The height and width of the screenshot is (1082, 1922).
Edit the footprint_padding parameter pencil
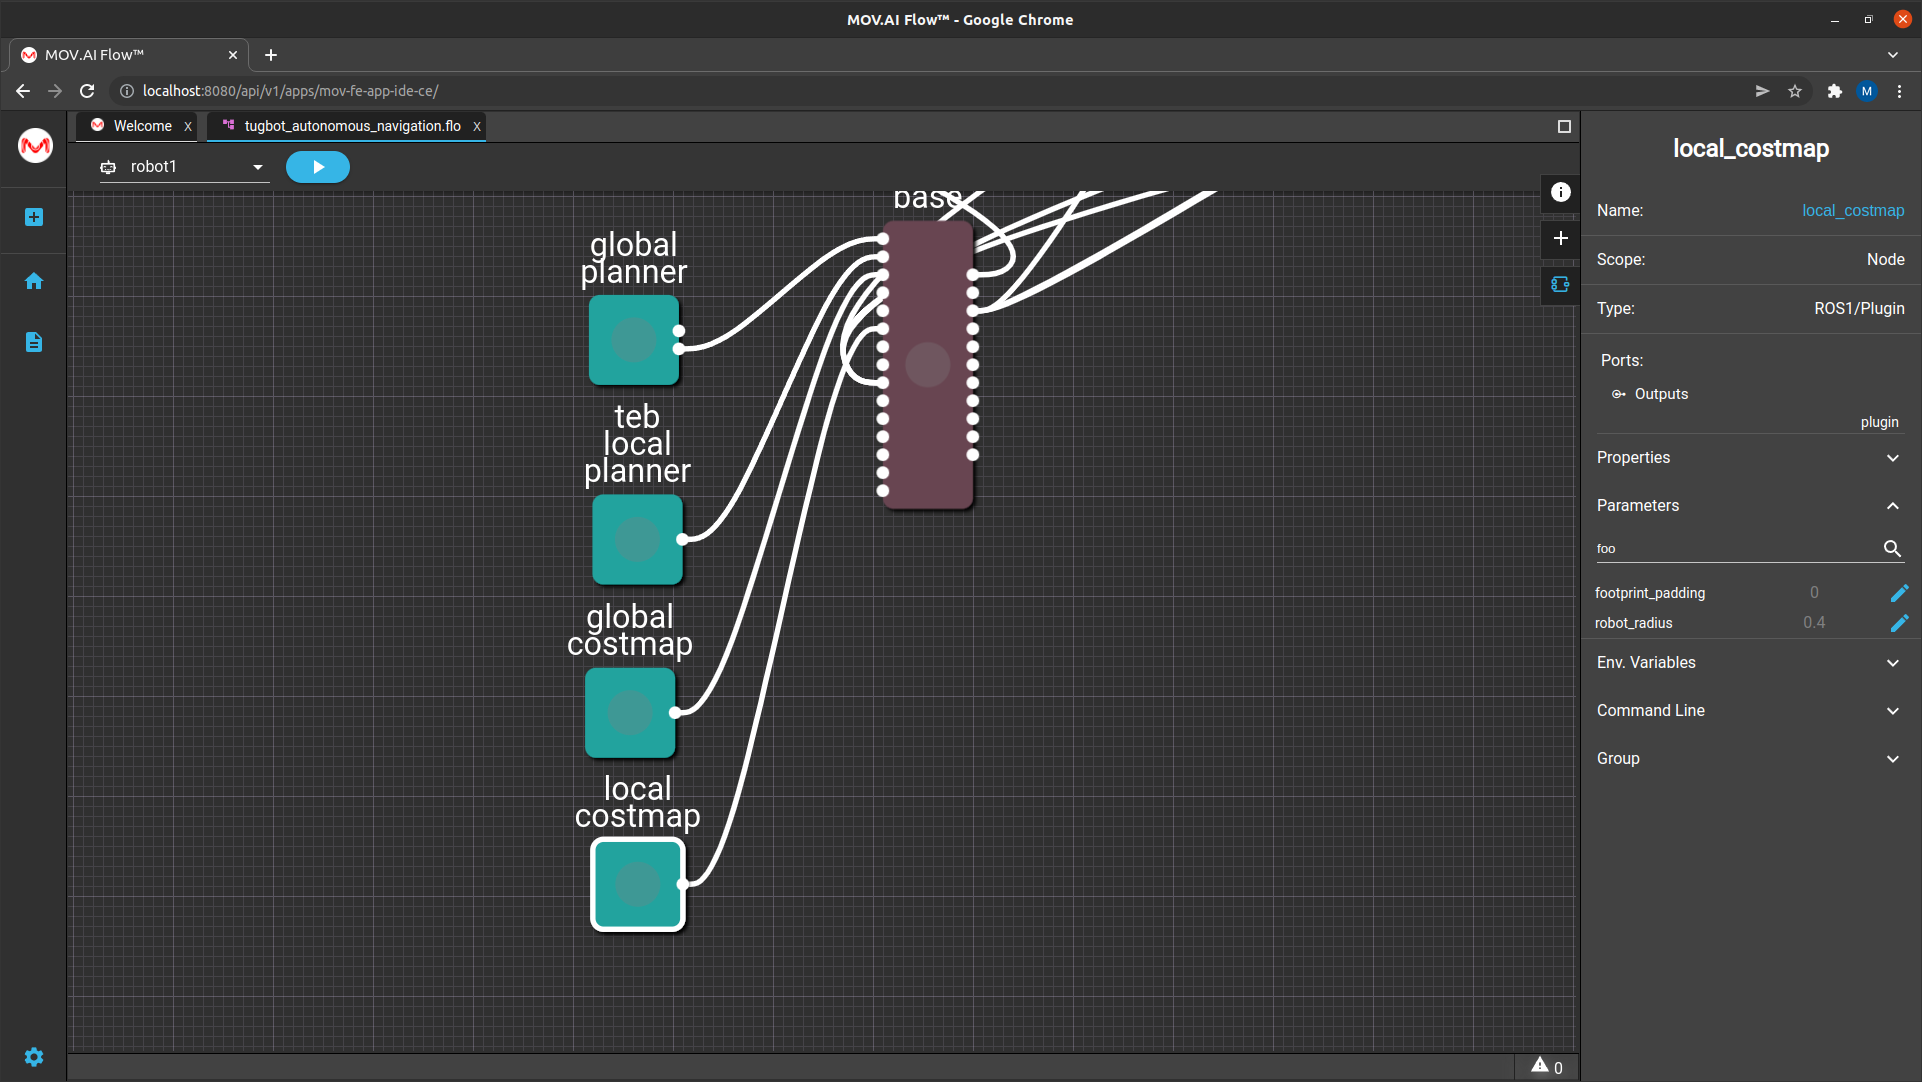(x=1899, y=593)
